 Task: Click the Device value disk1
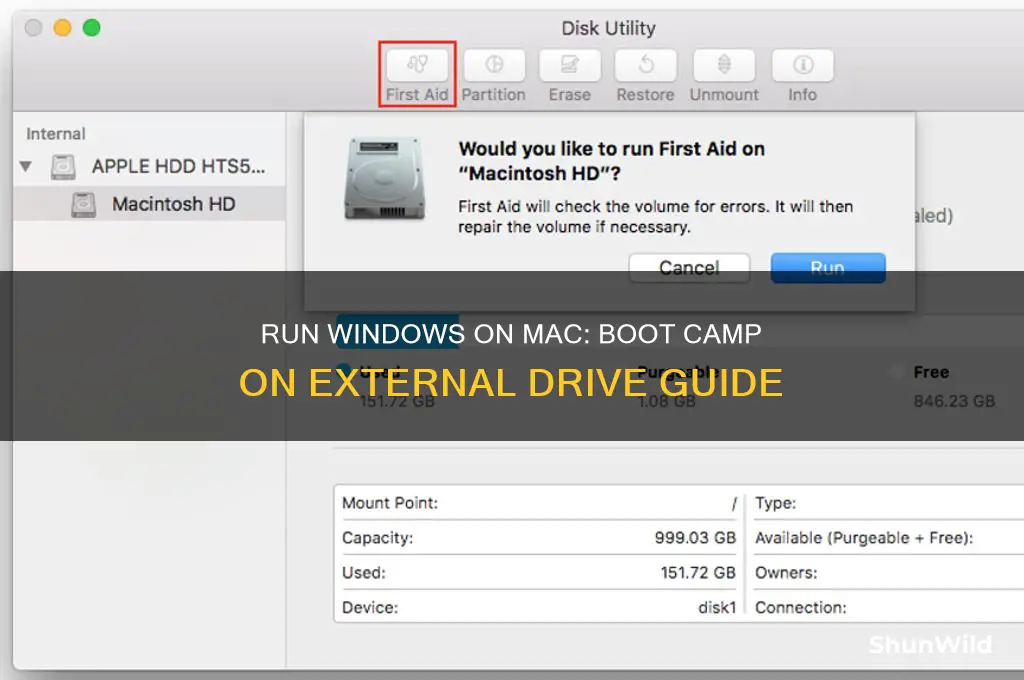(x=717, y=607)
